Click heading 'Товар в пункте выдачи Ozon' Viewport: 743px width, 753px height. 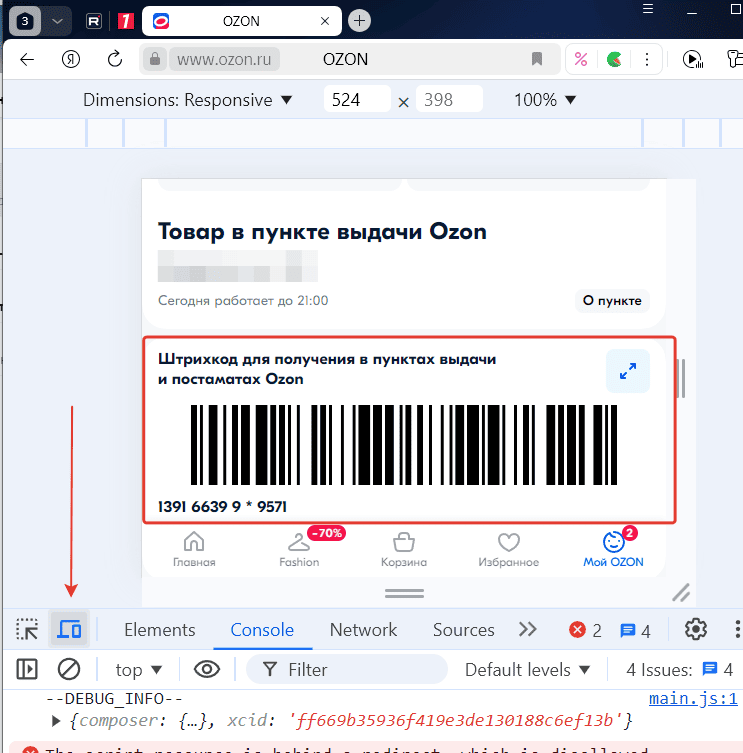(322, 231)
